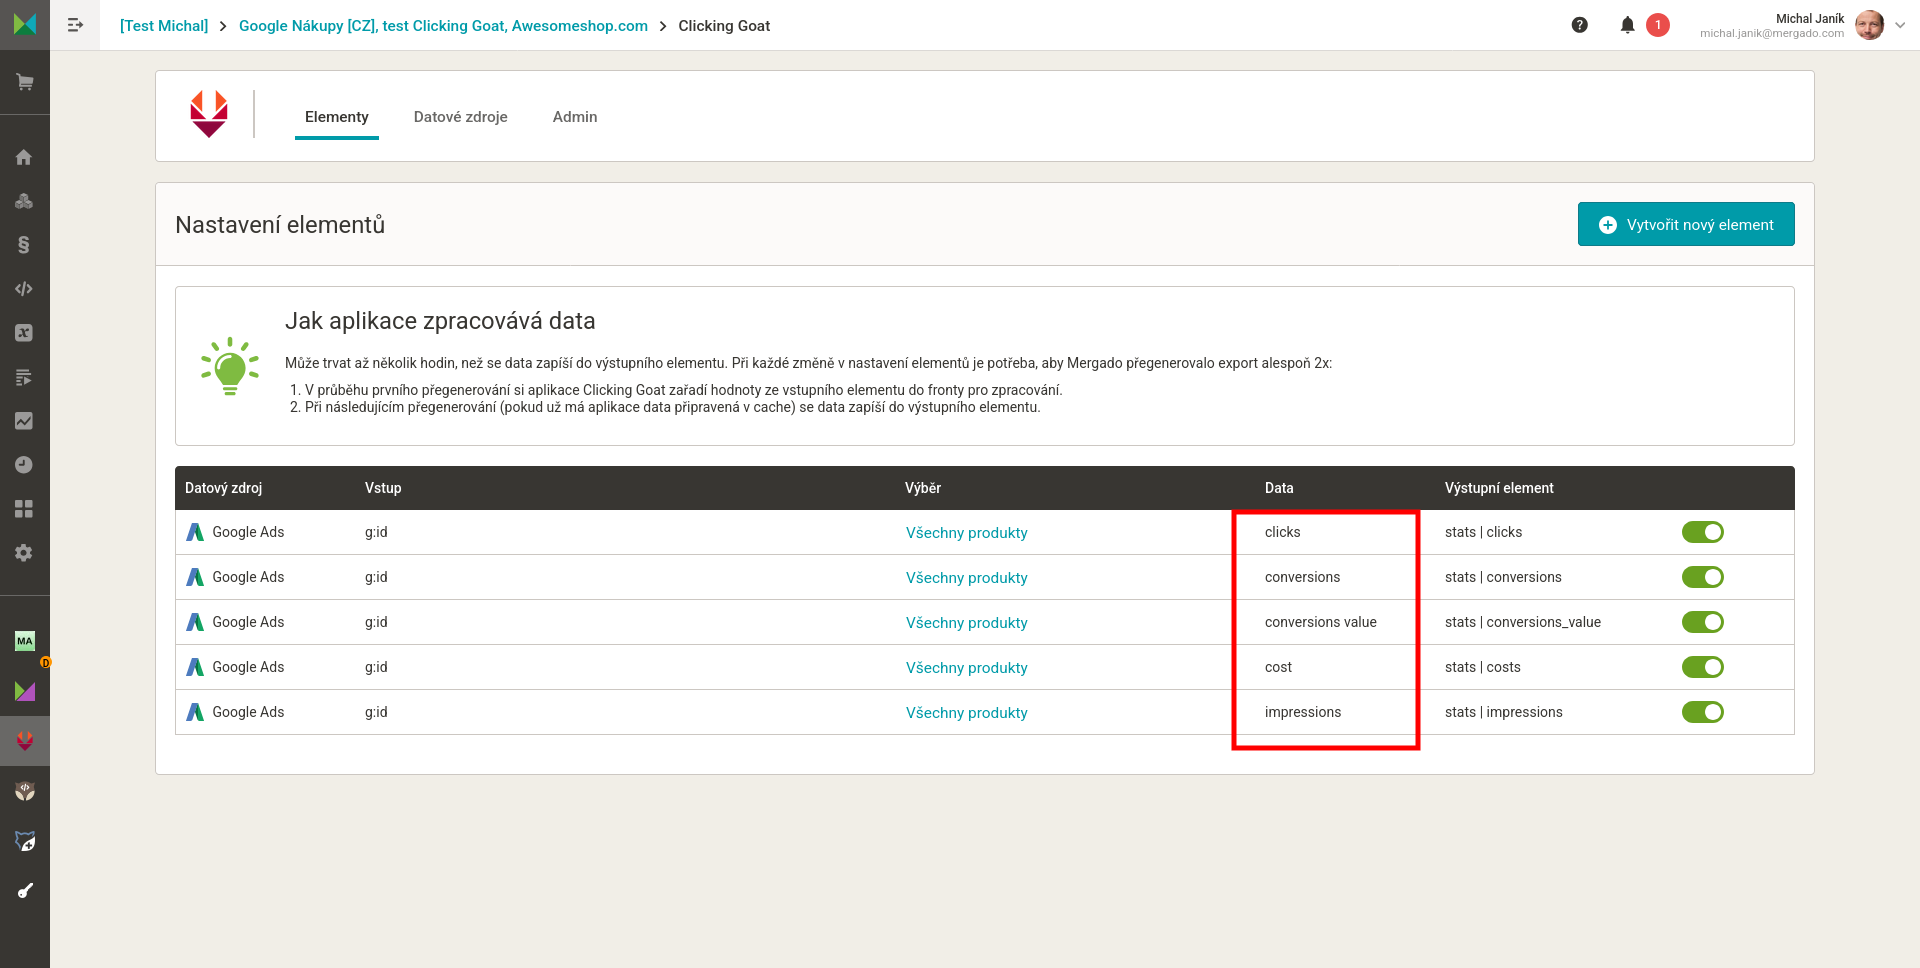Screen dimensions: 1920x968
Task: Open the playlist queue icon in sidebar
Action: 24,377
